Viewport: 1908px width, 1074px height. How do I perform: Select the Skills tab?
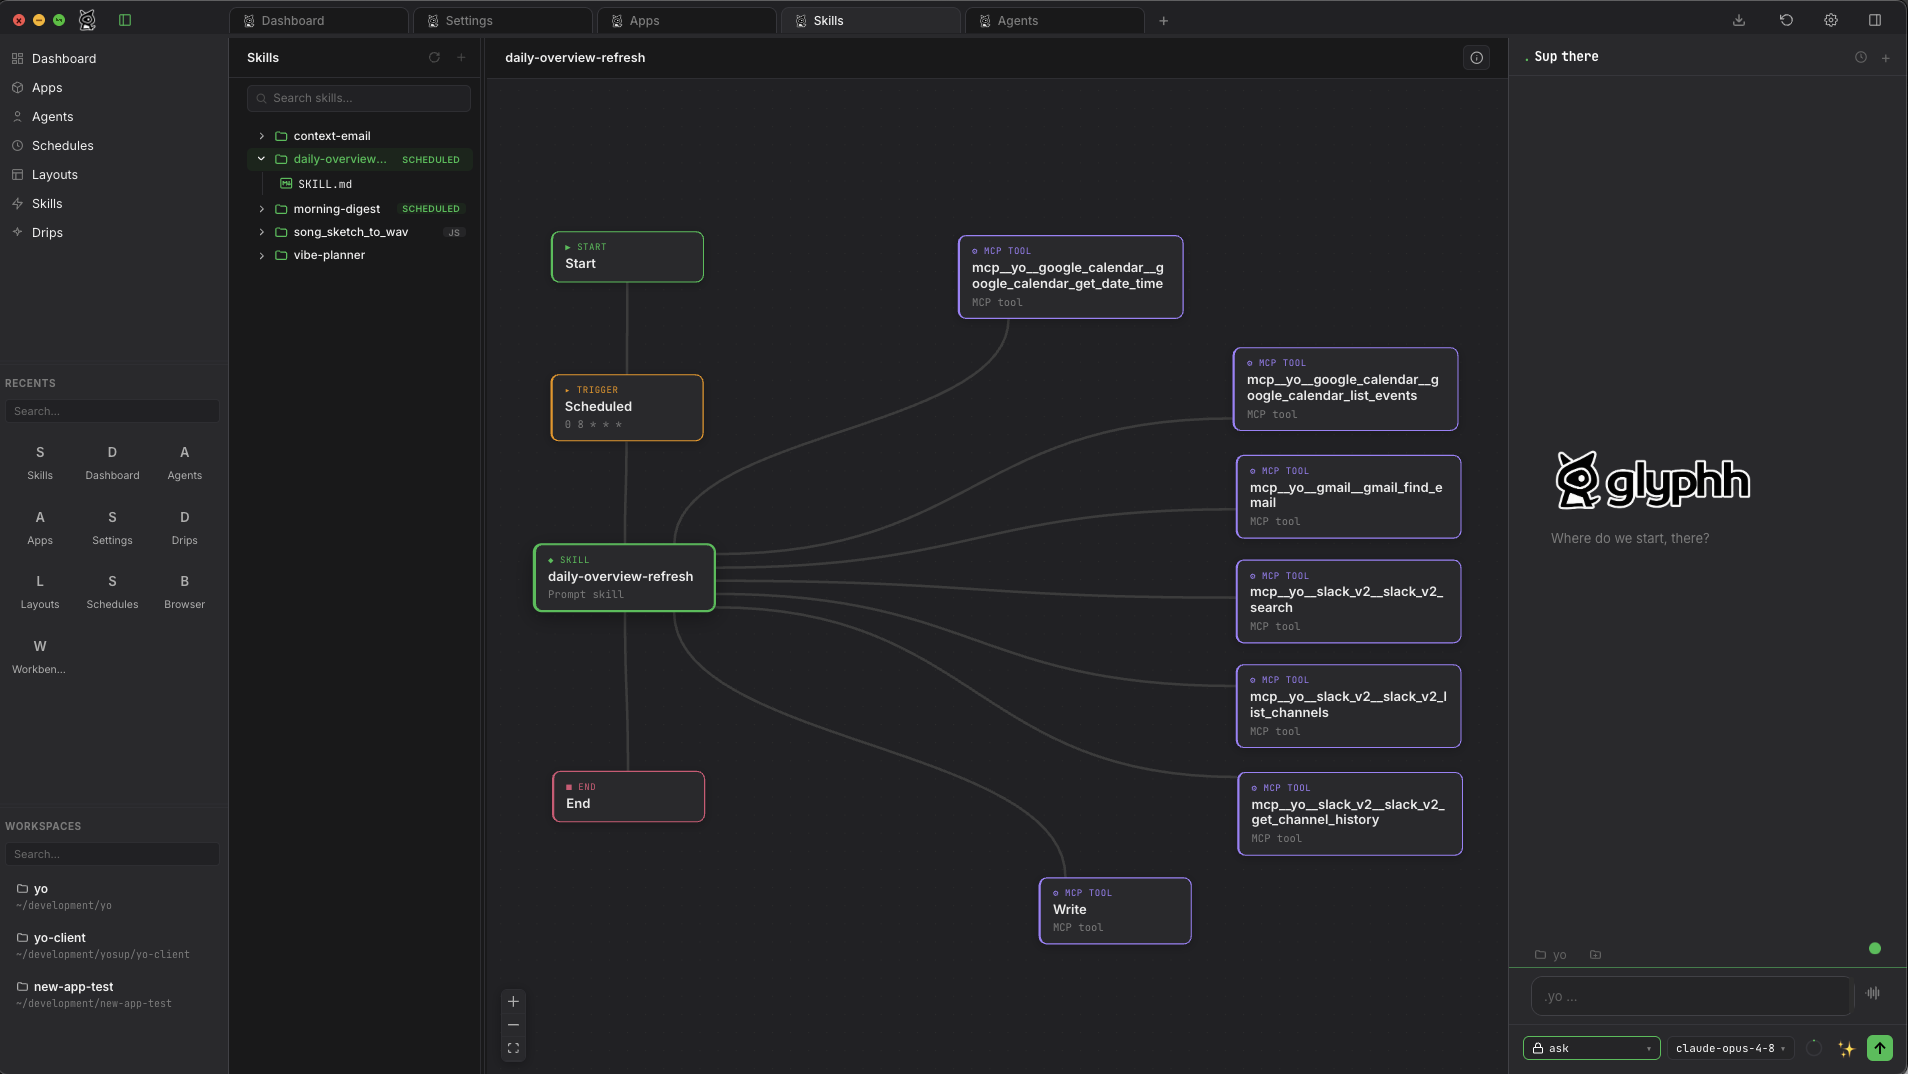[x=871, y=21]
